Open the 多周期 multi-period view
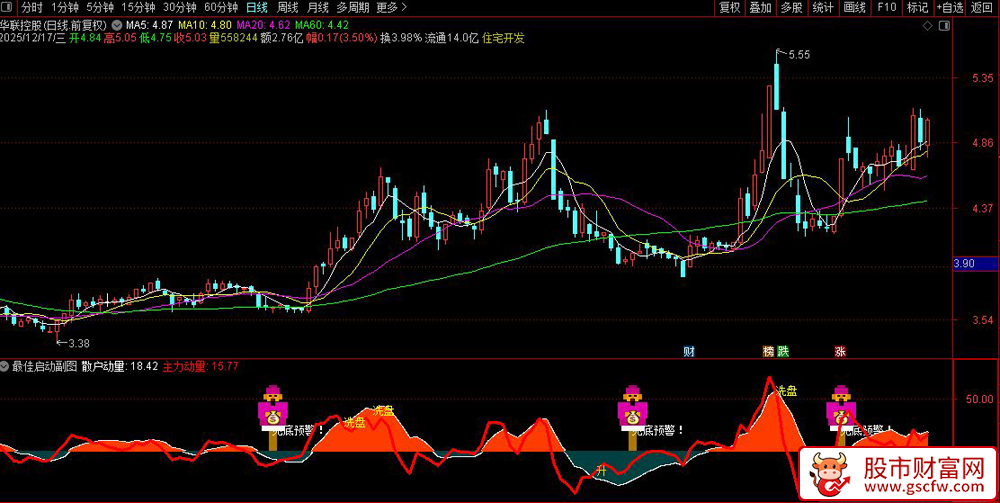This screenshot has height=503, width=1000. [x=352, y=8]
